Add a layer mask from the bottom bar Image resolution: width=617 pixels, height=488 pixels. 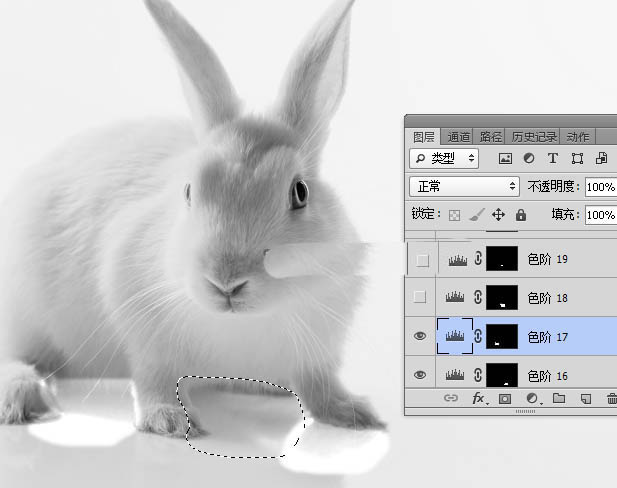(x=505, y=399)
